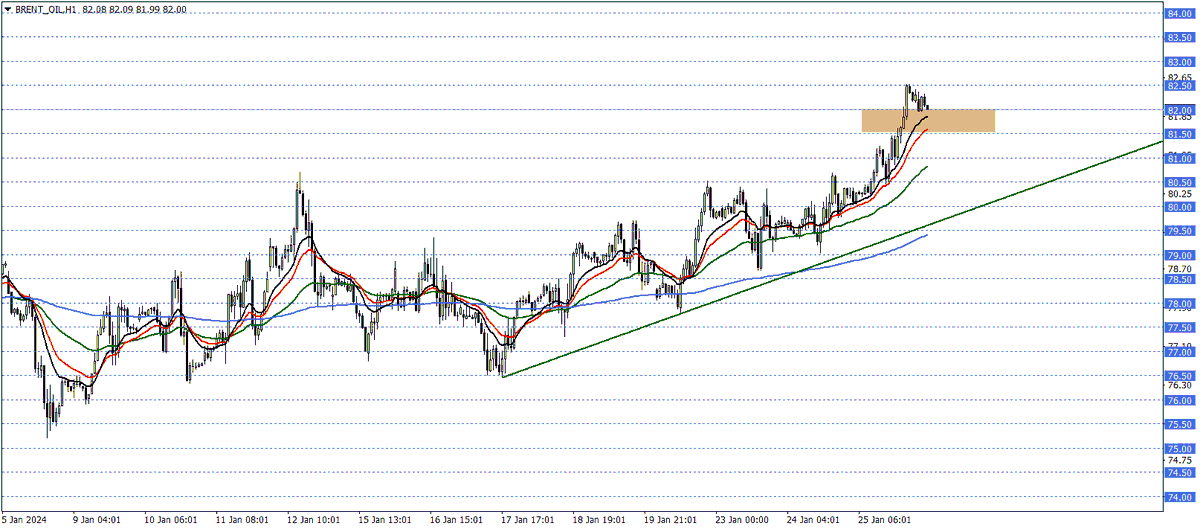
Task: Select the orange rectangle zone near 82.00
Action: coord(928,120)
